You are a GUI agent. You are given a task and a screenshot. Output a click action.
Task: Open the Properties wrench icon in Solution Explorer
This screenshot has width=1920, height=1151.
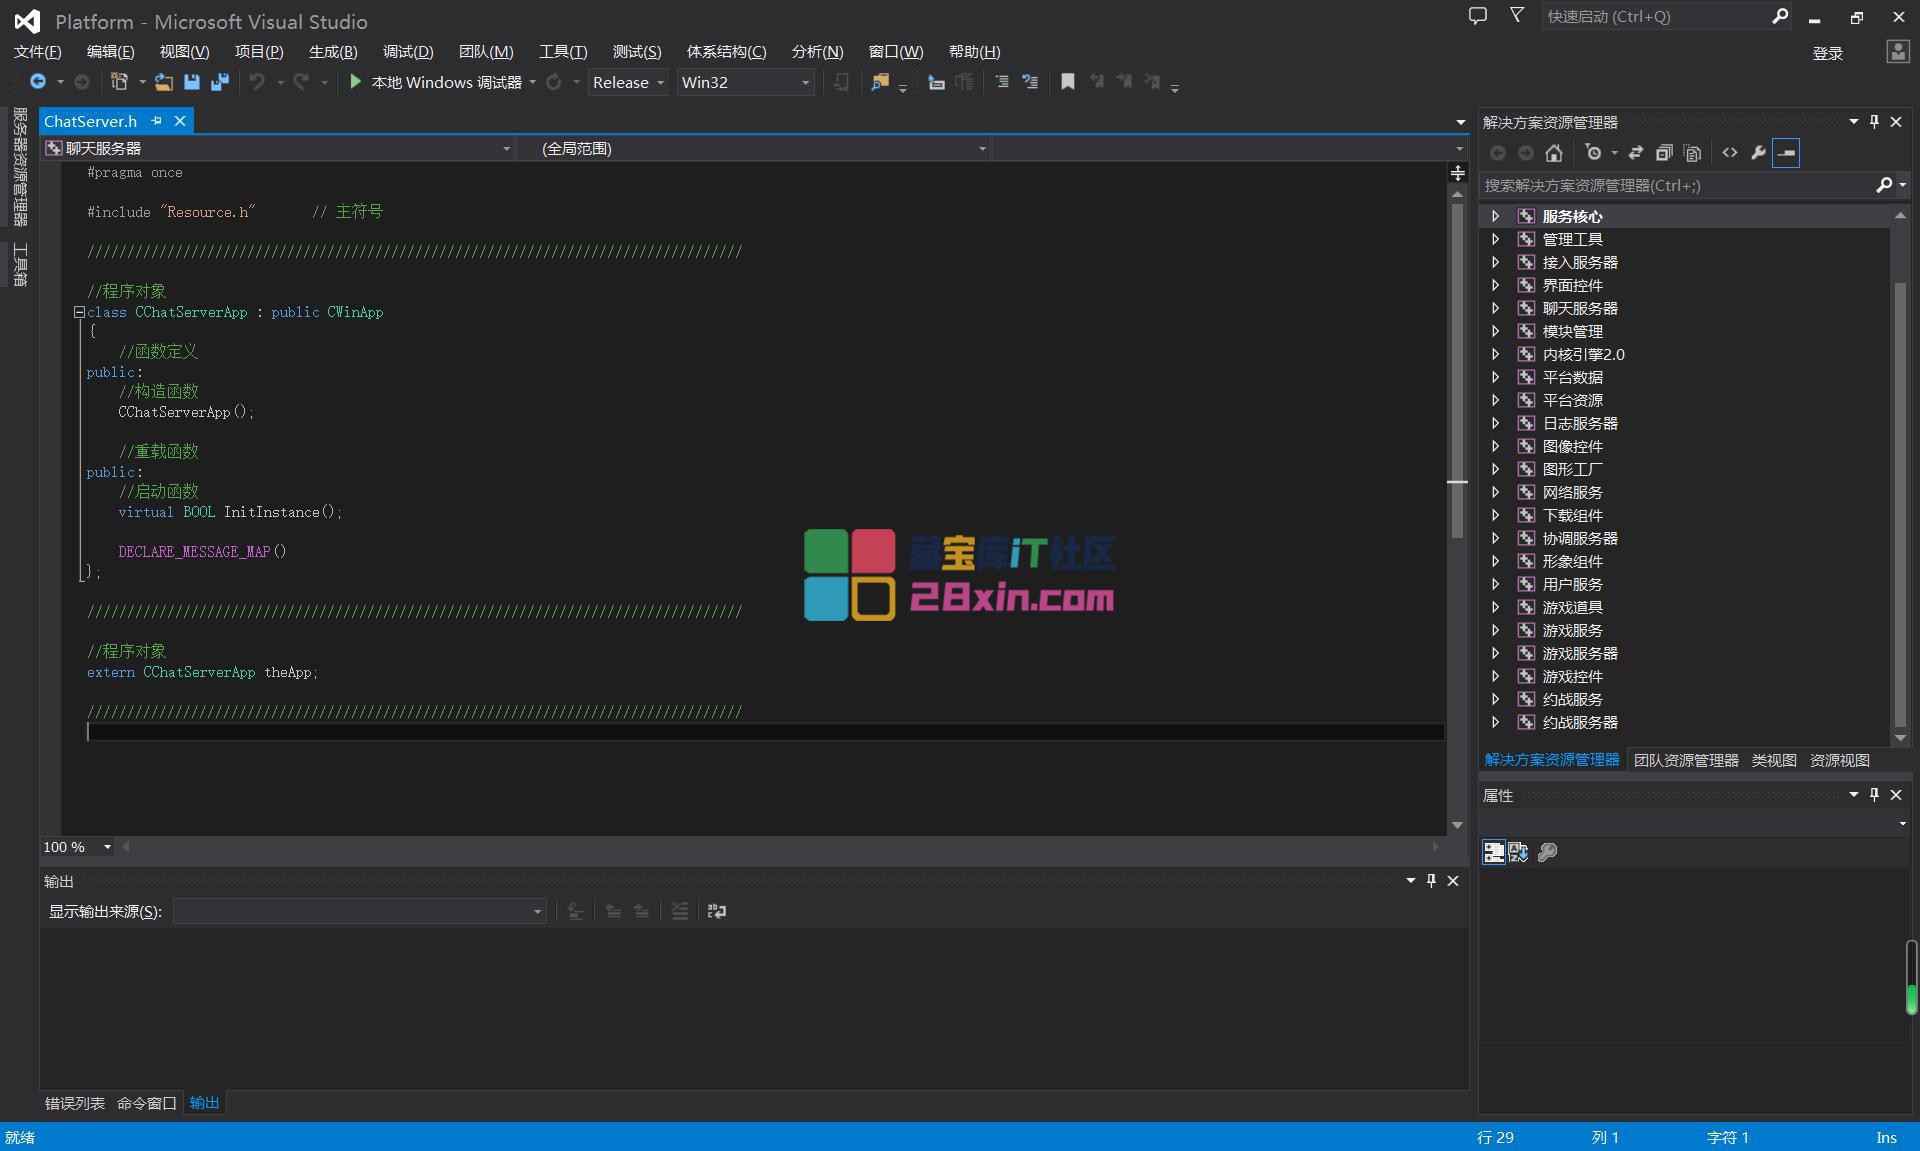pos(1758,153)
